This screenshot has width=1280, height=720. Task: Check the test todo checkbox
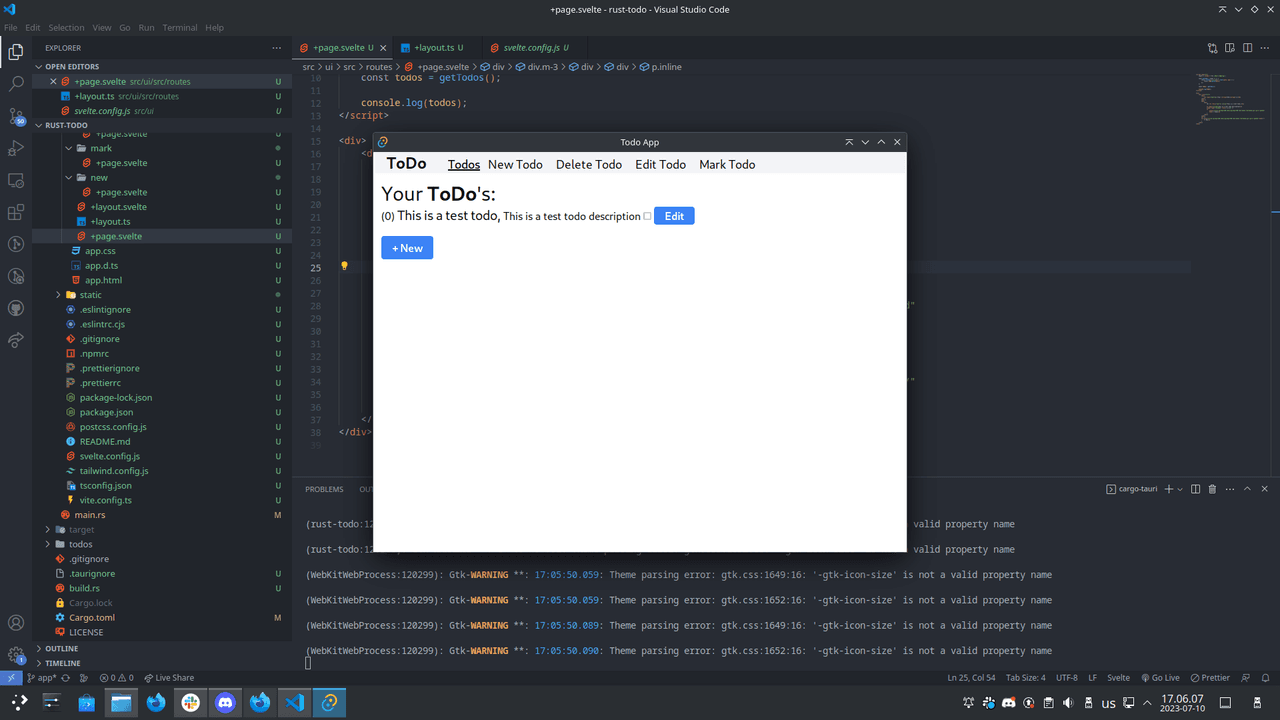pyautogui.click(x=647, y=216)
